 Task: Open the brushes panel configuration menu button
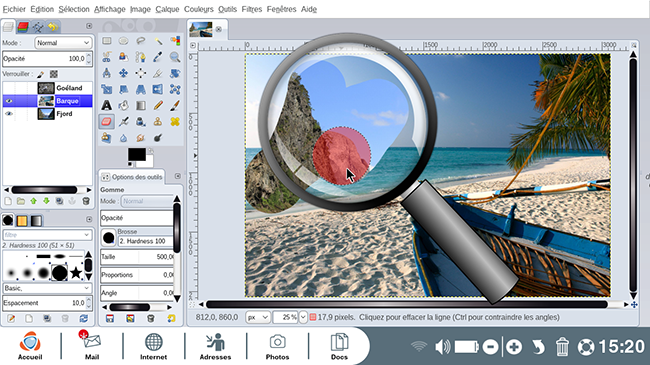[89, 219]
